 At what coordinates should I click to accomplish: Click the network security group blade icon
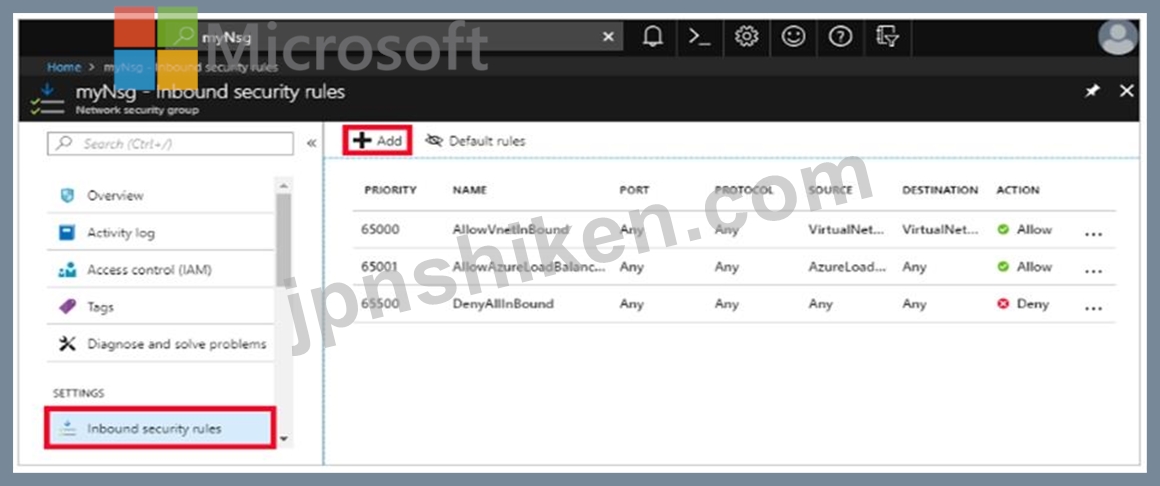(47, 99)
